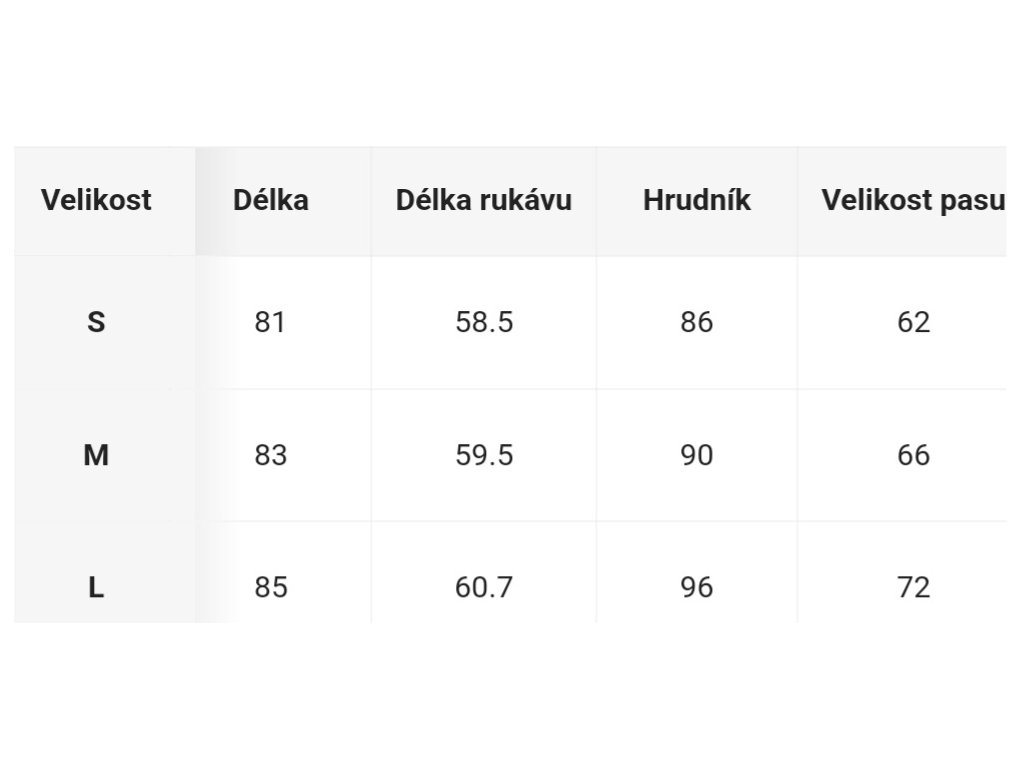The height and width of the screenshot is (768, 1024).
Task: Select the Hrudník column header
Action: (x=697, y=200)
